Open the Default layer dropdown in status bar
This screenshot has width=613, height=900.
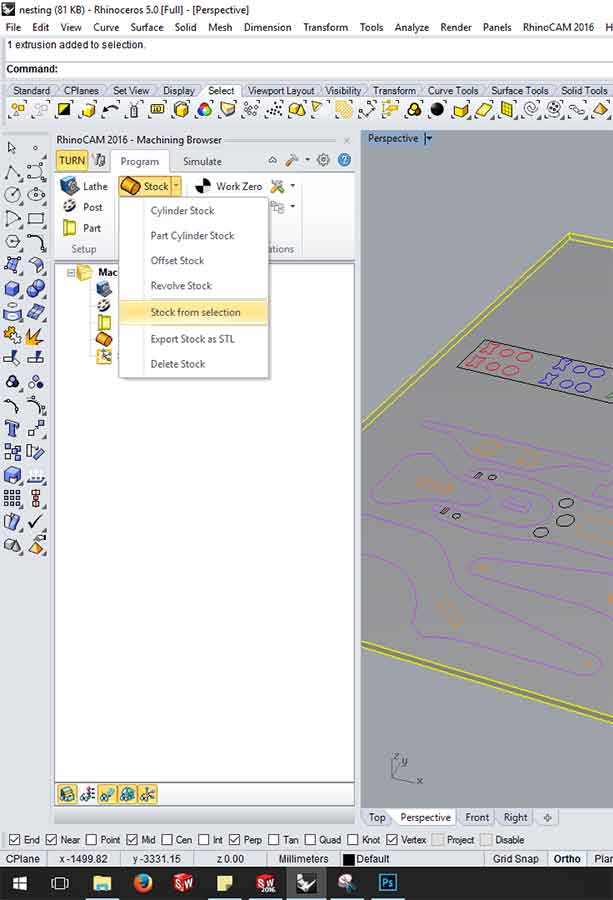(372, 859)
